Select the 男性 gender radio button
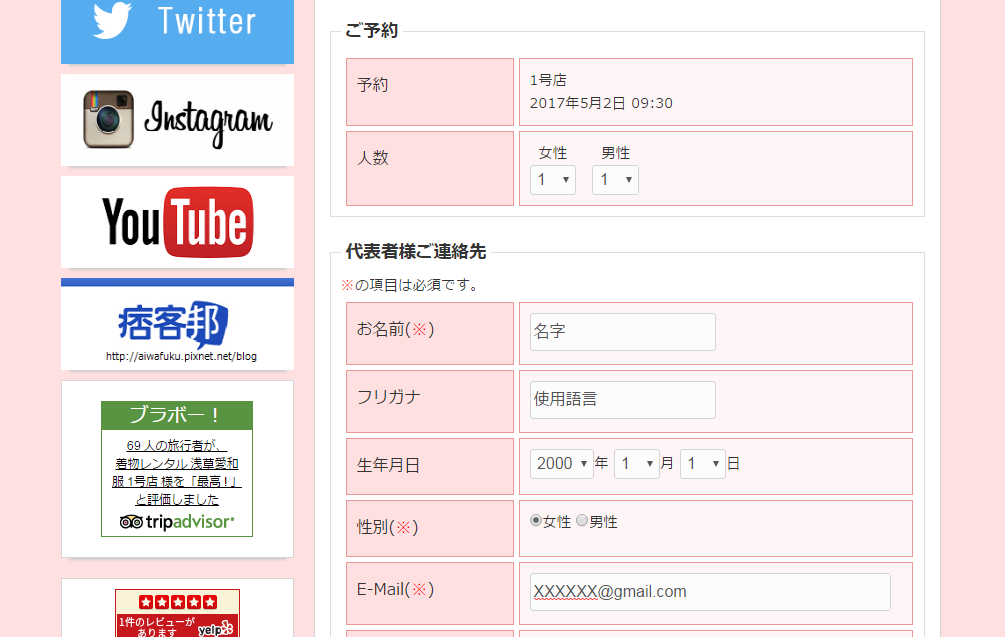The image size is (1005, 637). coord(581,520)
